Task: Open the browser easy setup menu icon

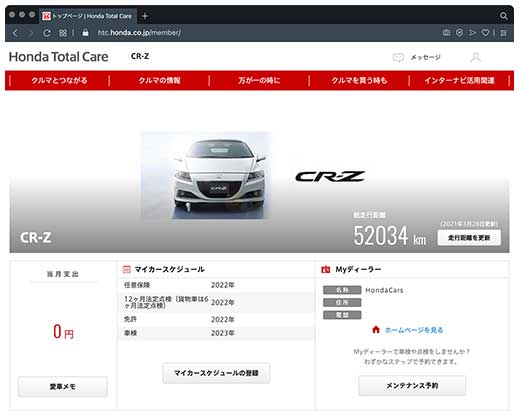Action: click(x=504, y=33)
